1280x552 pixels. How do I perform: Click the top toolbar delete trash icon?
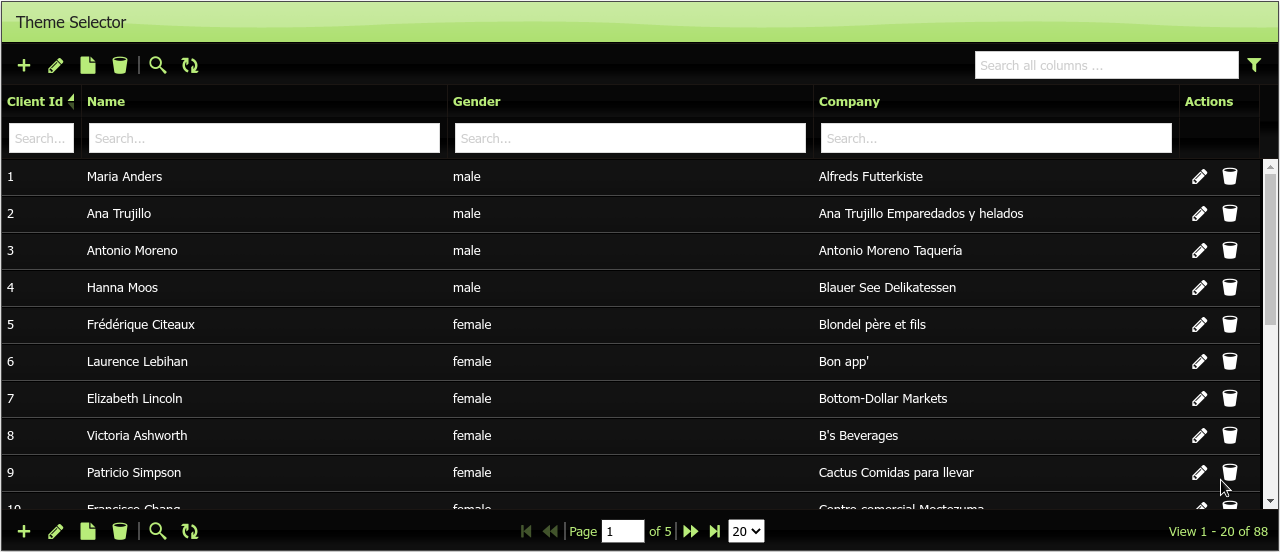point(120,66)
